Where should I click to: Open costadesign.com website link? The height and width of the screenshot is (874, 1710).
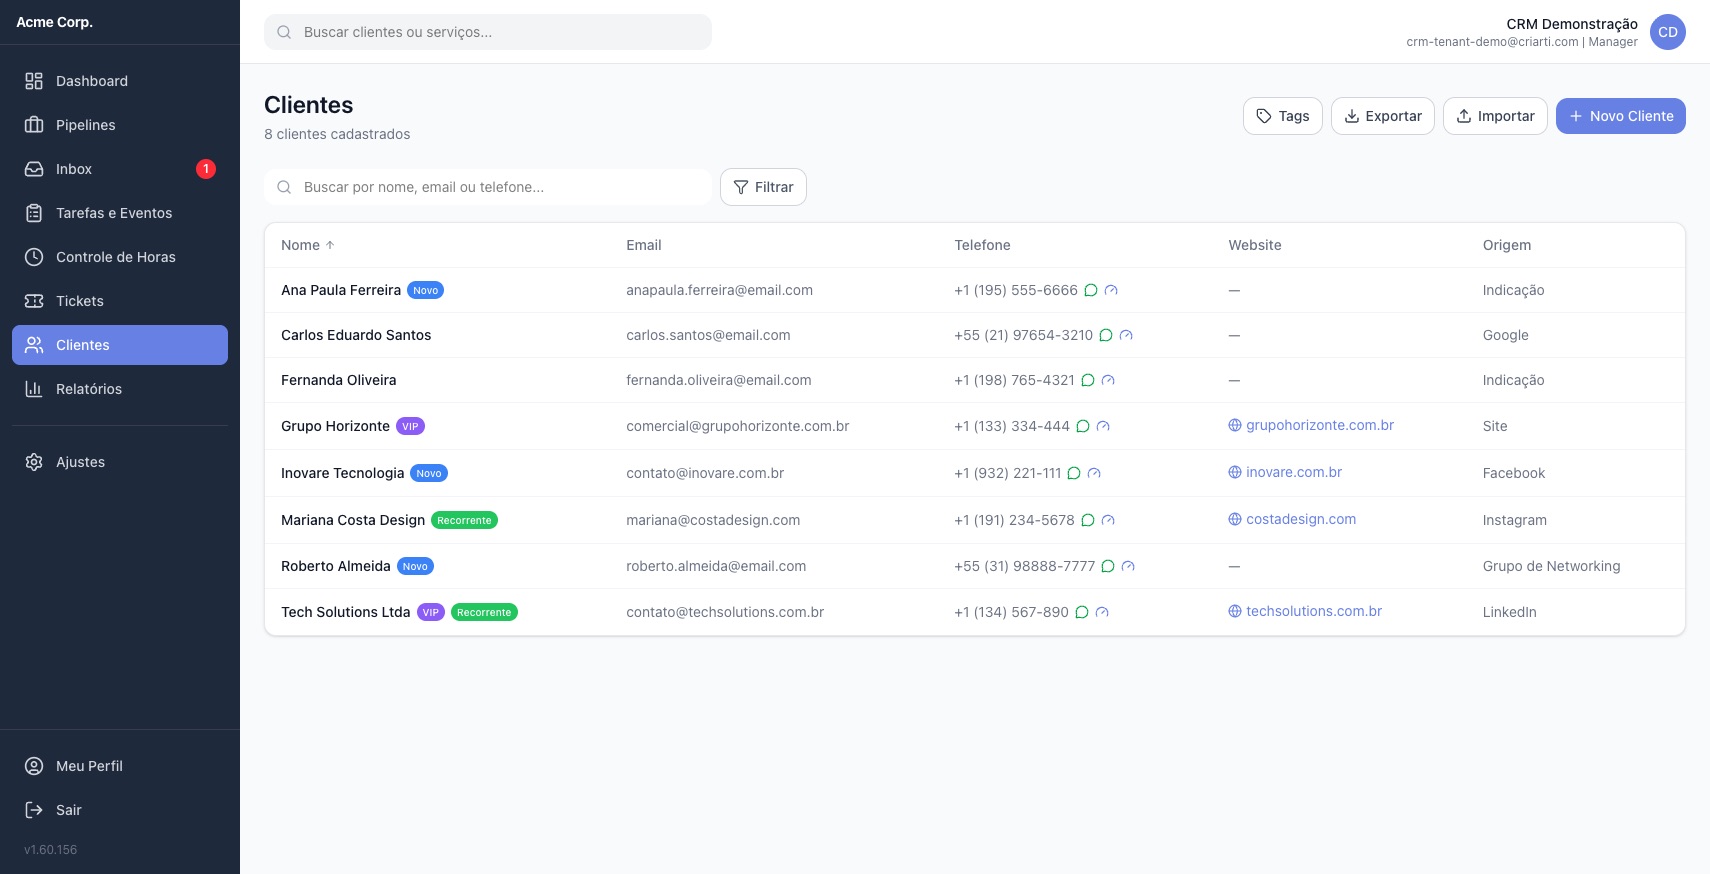[1292, 519]
